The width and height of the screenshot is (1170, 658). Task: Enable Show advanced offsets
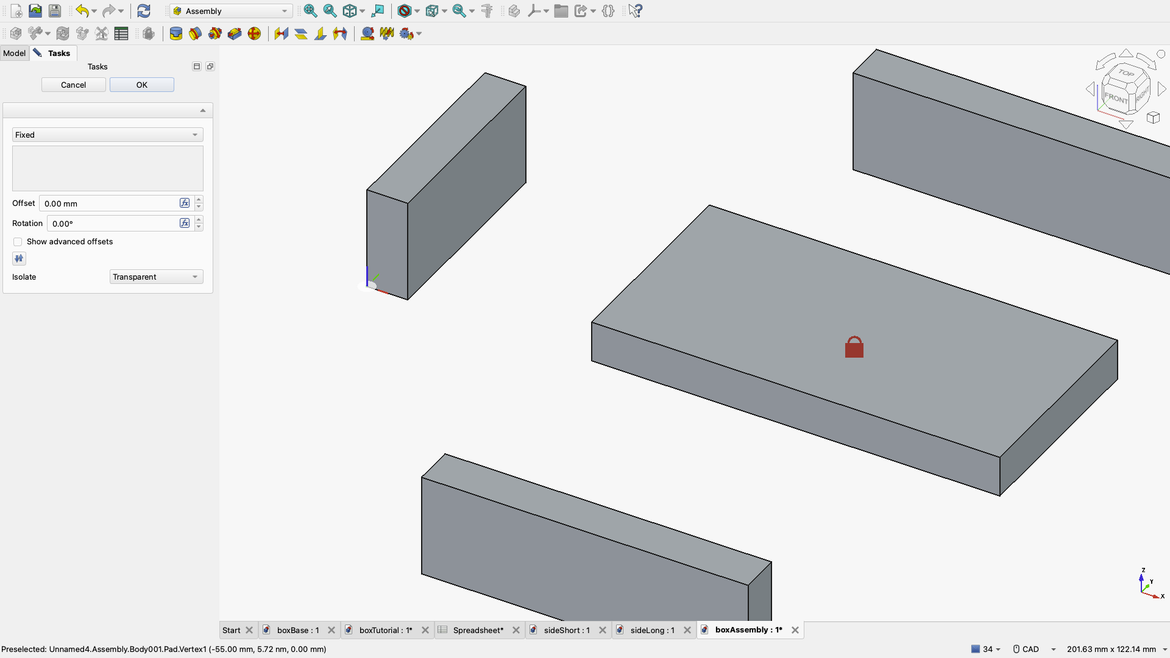tap(17, 241)
